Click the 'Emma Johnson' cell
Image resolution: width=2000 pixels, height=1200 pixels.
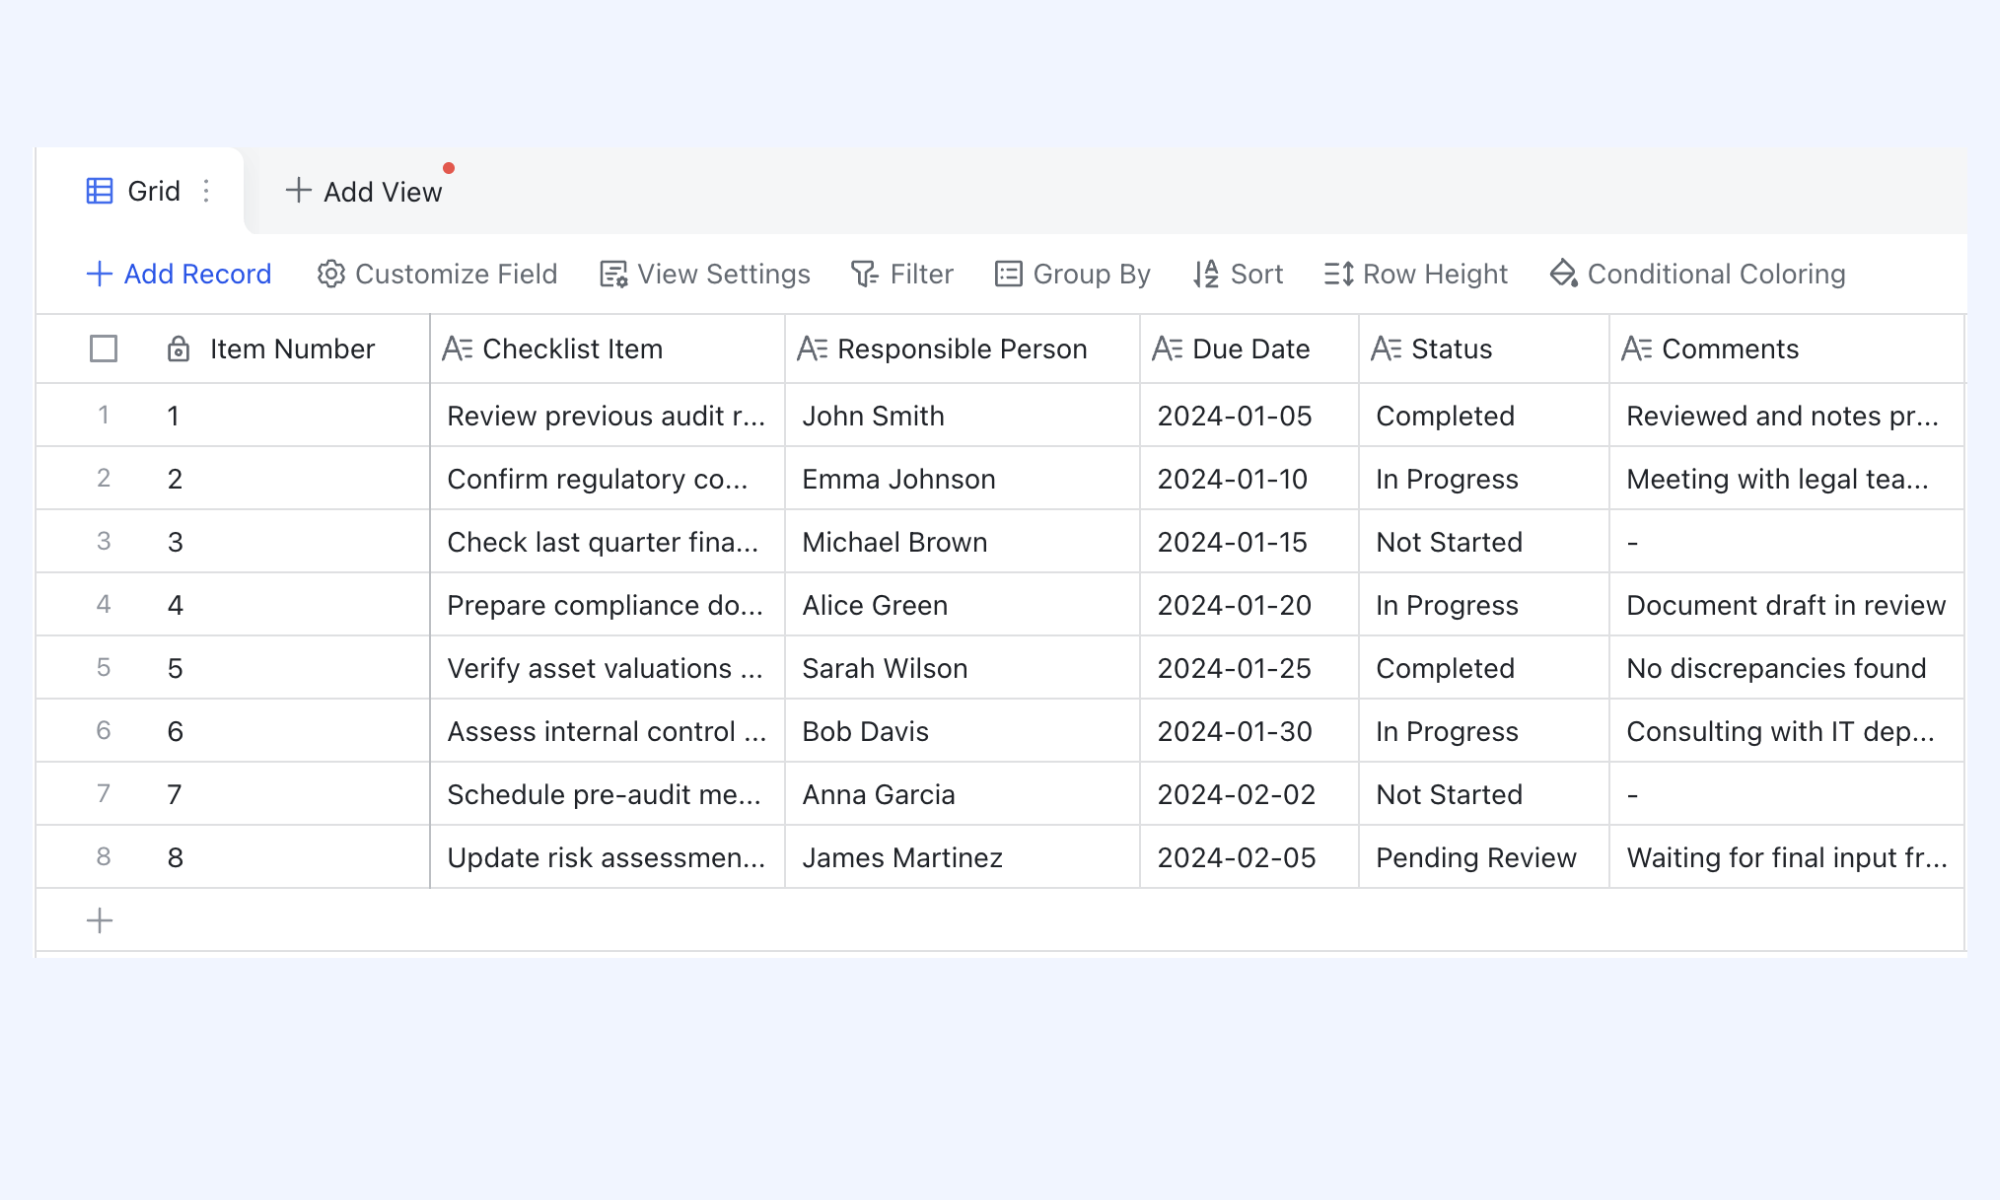pyautogui.click(x=962, y=479)
